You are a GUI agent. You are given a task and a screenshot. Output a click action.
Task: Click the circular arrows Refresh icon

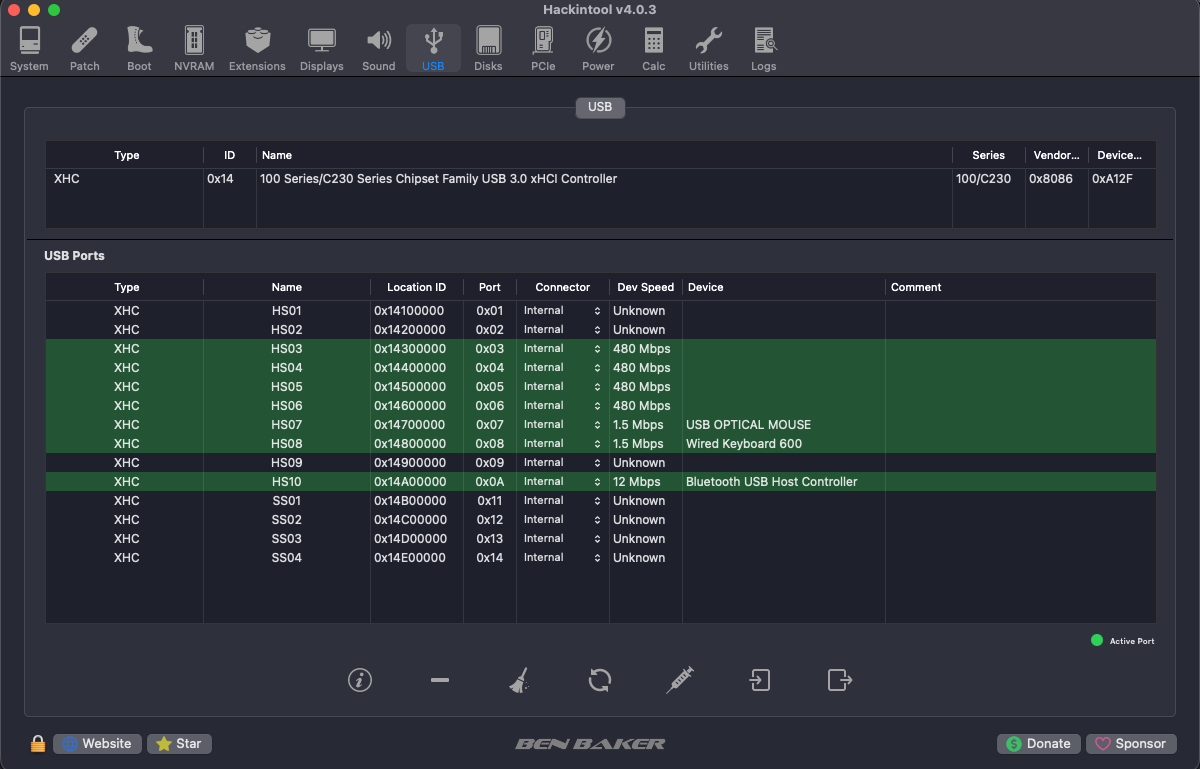pyautogui.click(x=600, y=680)
